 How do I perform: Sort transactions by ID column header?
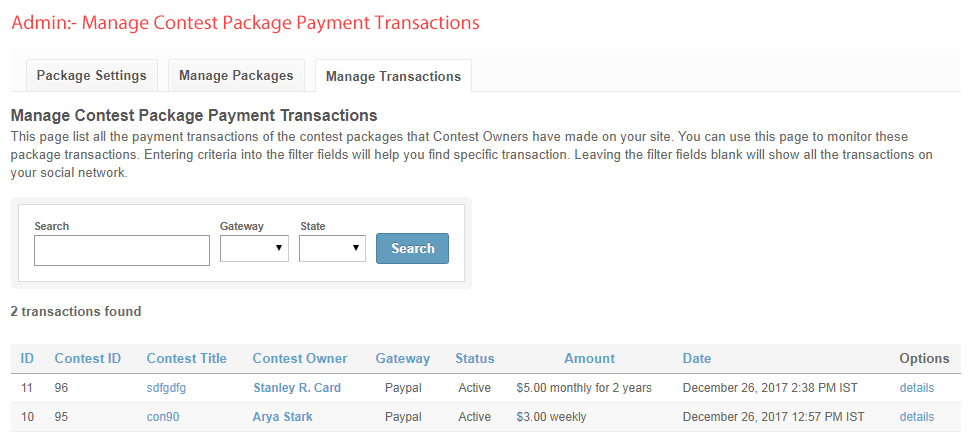coord(28,358)
